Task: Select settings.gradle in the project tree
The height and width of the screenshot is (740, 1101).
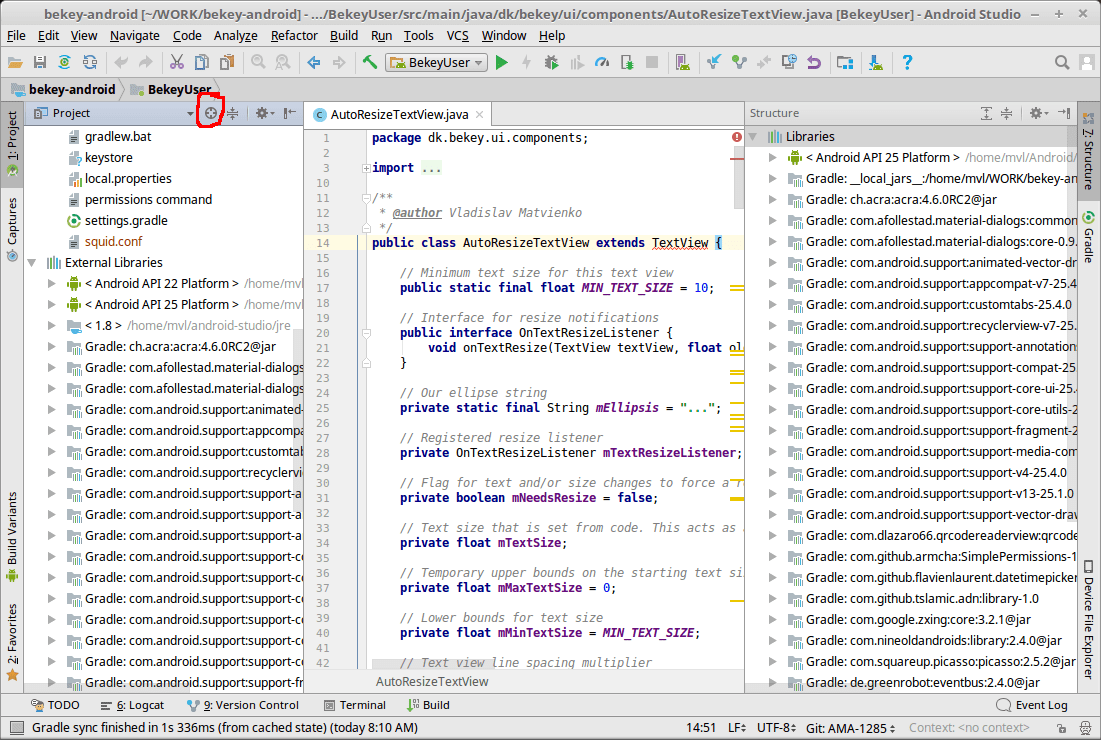Action: tap(125, 221)
